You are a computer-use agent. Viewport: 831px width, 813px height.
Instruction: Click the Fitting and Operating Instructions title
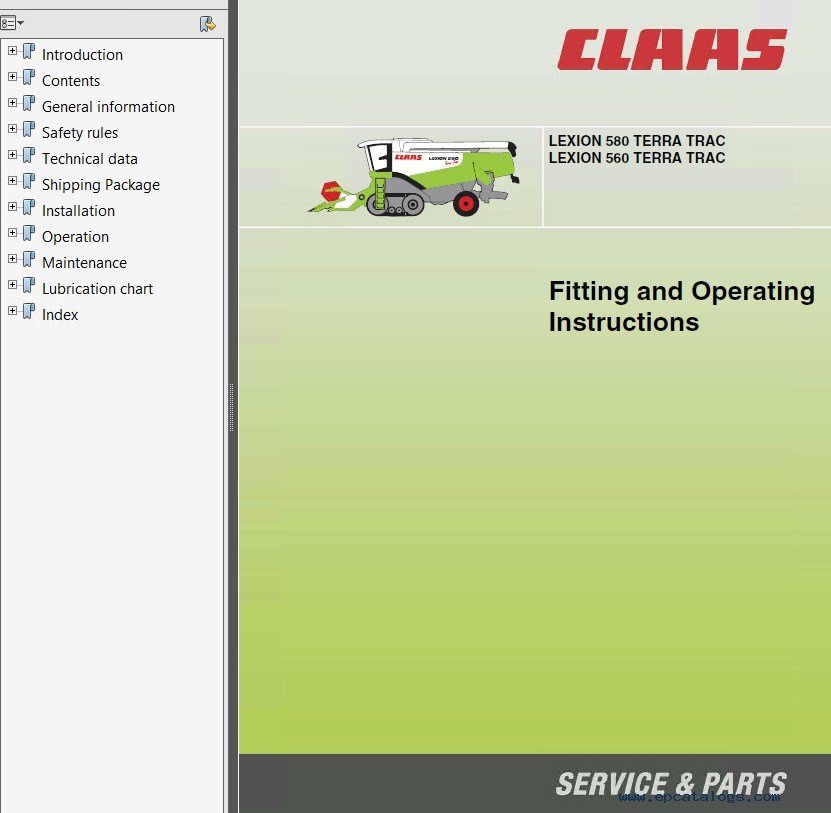click(x=682, y=306)
